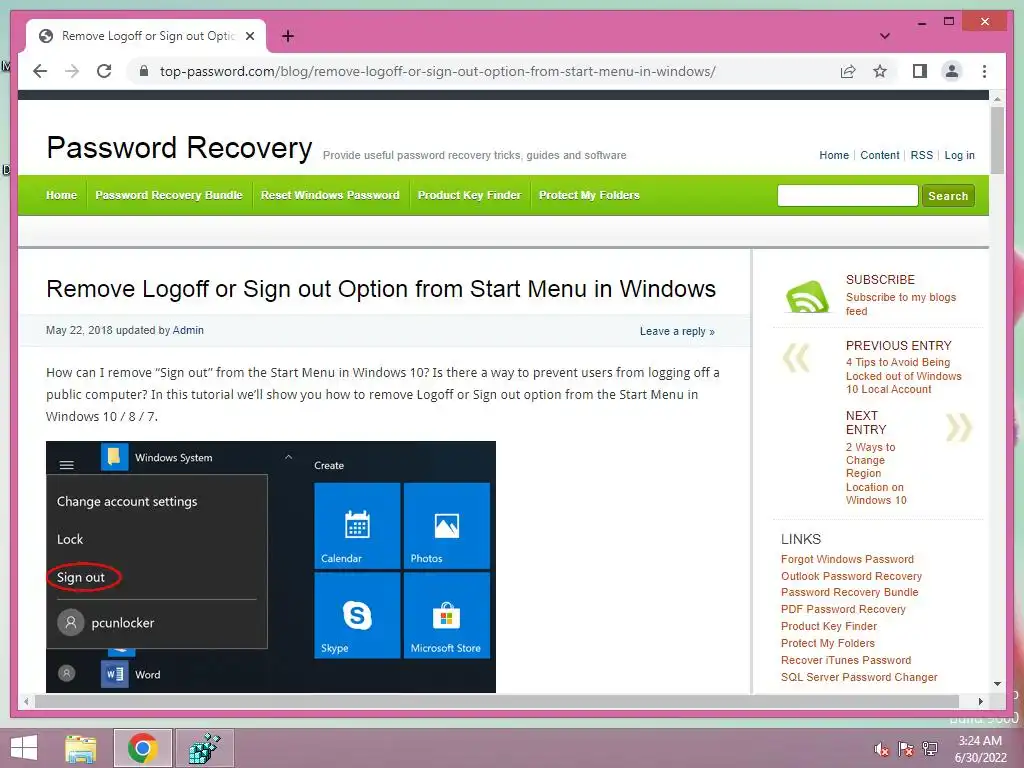The width and height of the screenshot is (1024, 768).
Task: Open PDF Password Recovery link
Action: tap(843, 609)
